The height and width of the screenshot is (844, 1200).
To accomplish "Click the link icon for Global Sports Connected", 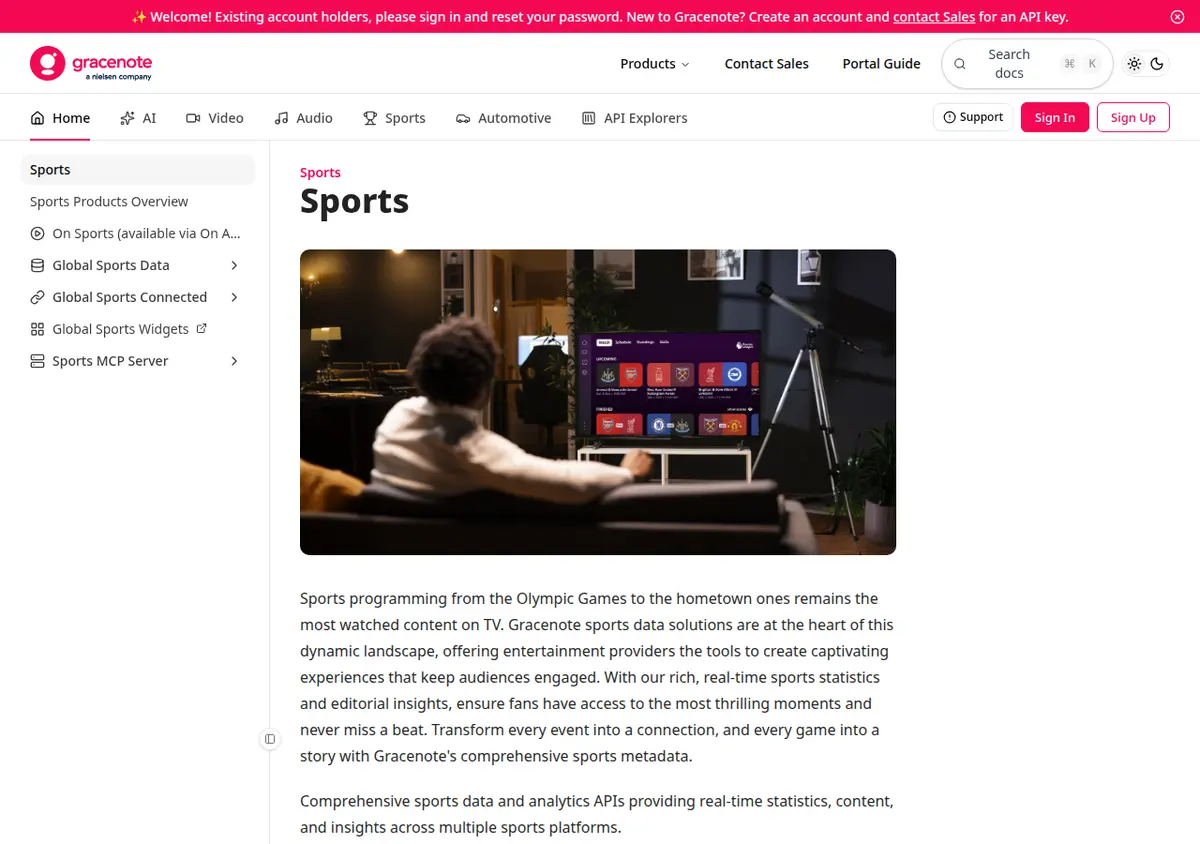I will 37,298.
